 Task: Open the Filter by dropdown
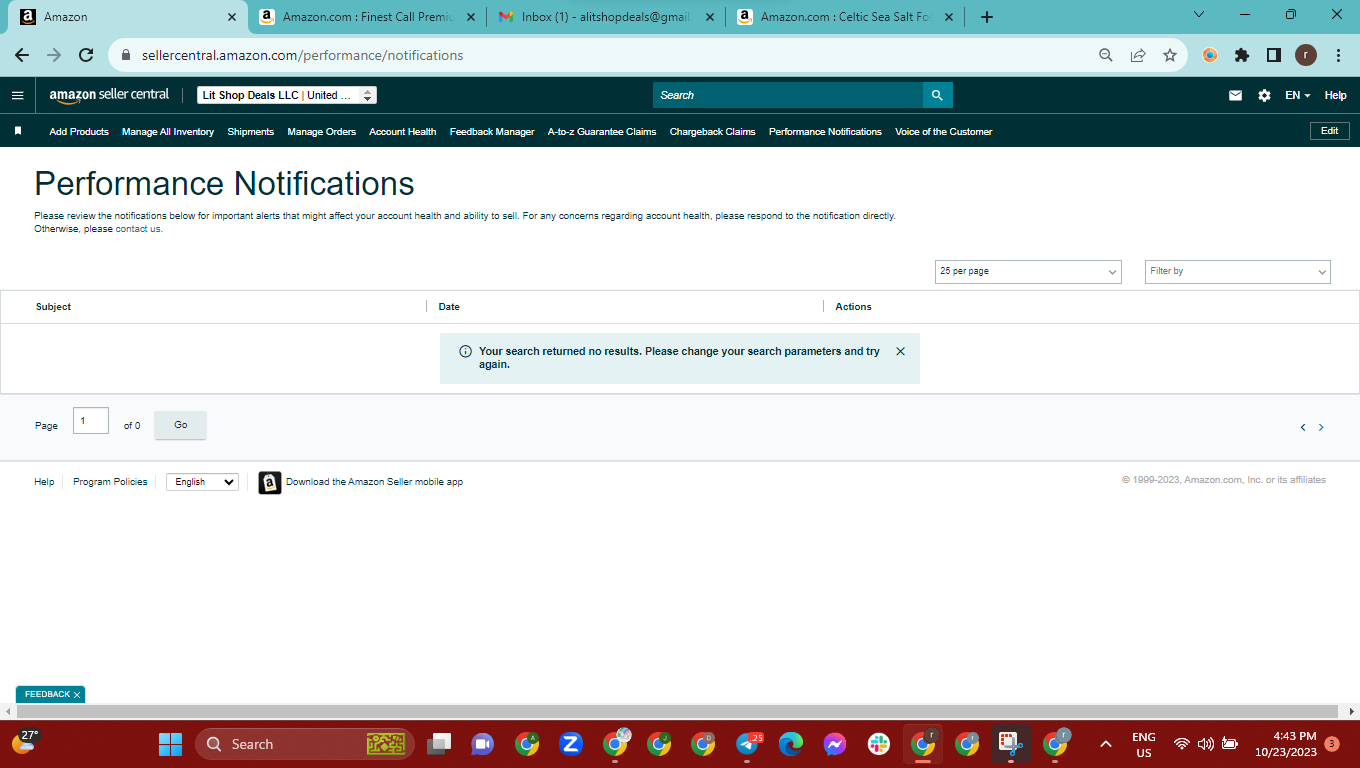click(x=1237, y=272)
